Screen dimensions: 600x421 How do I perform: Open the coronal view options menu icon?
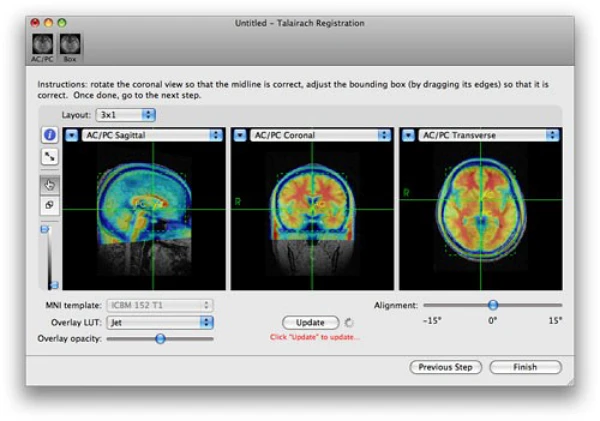point(240,135)
